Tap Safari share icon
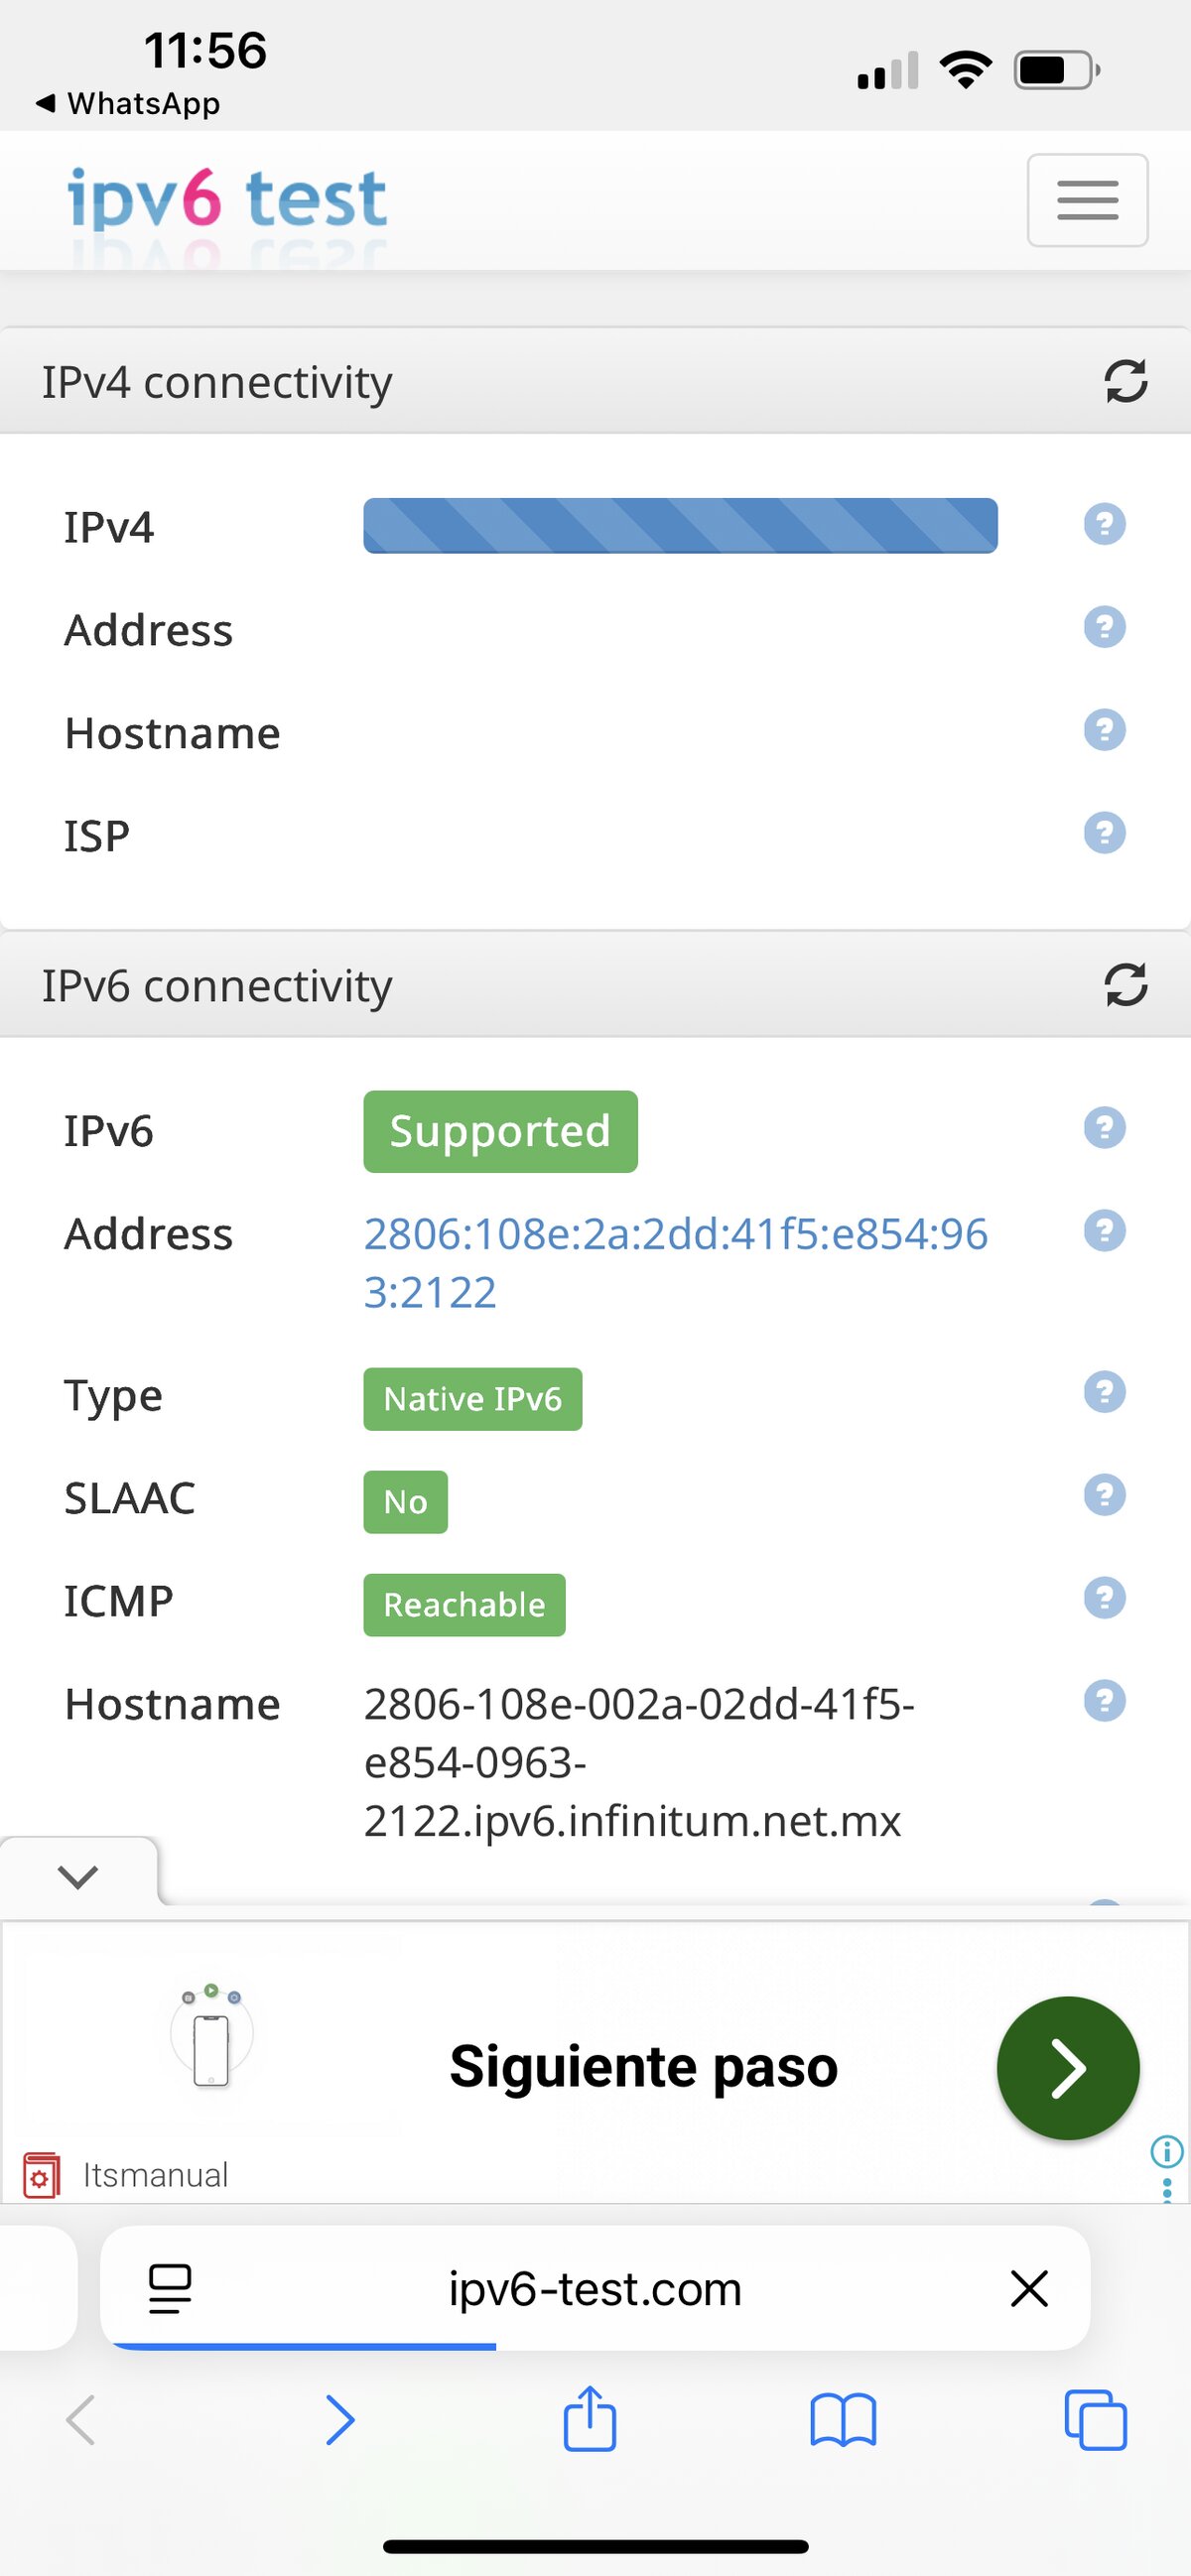Image resolution: width=1191 pixels, height=2576 pixels. pos(590,2420)
